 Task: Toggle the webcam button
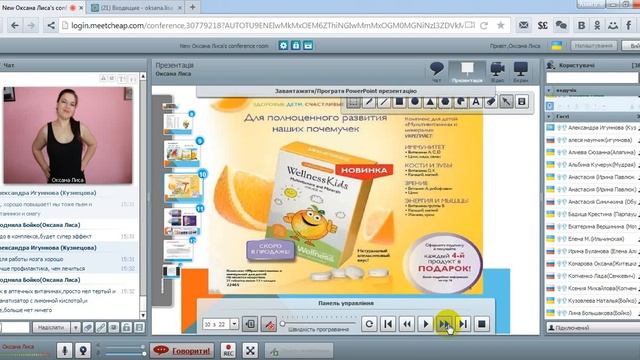(83, 350)
